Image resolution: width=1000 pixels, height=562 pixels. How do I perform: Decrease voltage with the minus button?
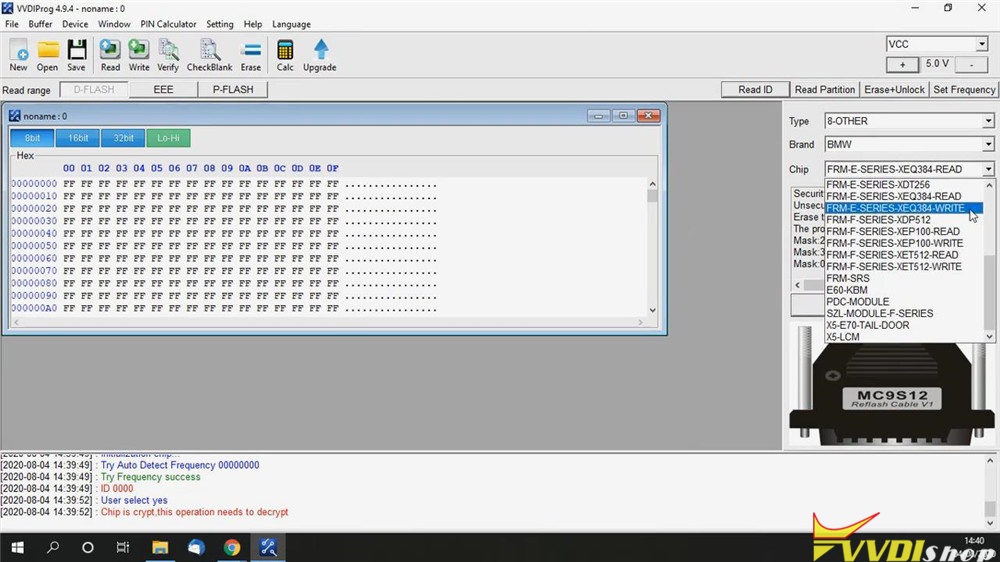[971, 64]
